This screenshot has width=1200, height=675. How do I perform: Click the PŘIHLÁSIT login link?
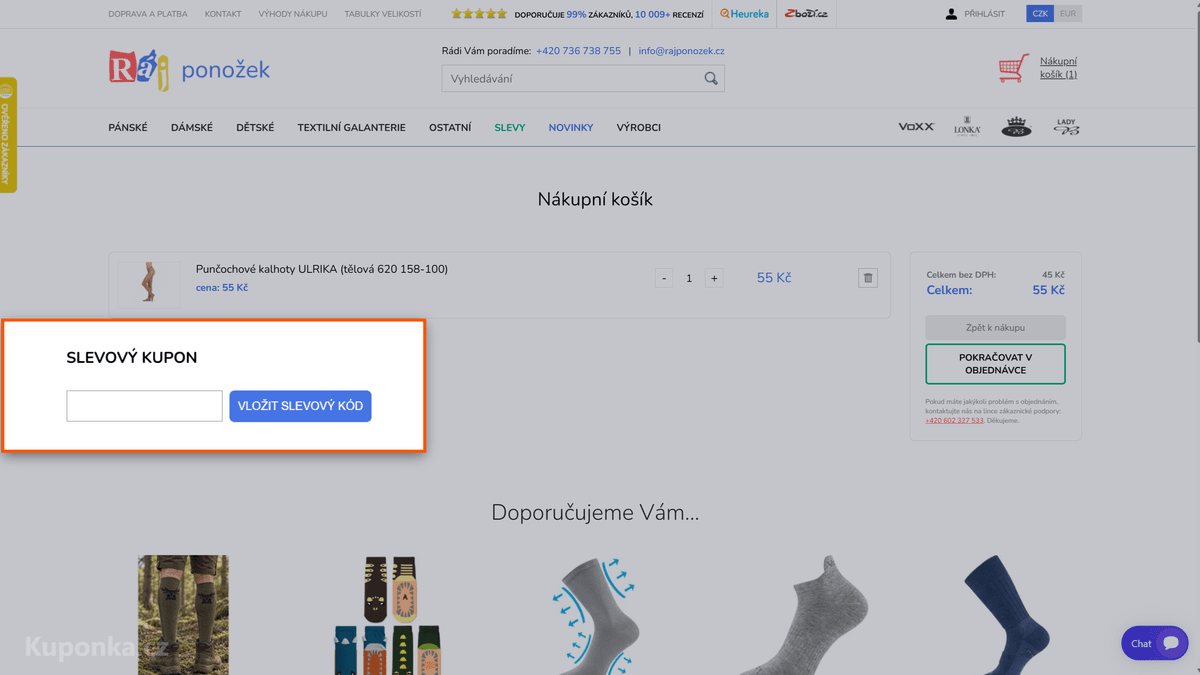(x=985, y=14)
